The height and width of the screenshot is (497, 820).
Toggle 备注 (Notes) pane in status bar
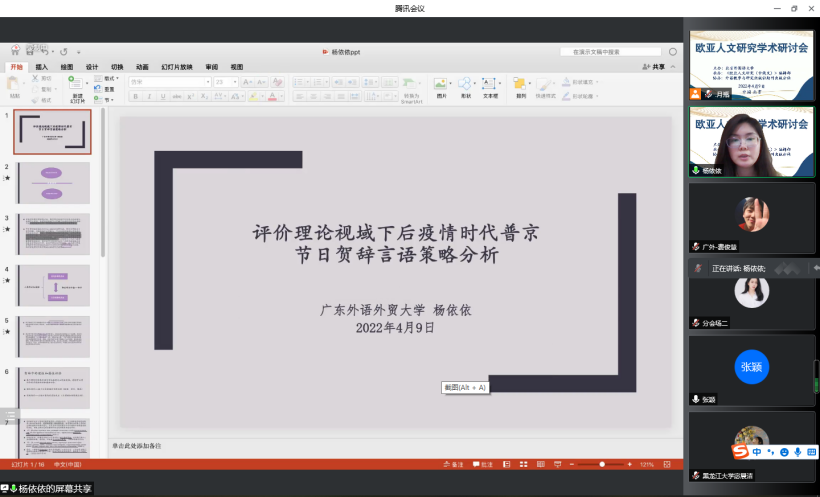[x=453, y=465]
